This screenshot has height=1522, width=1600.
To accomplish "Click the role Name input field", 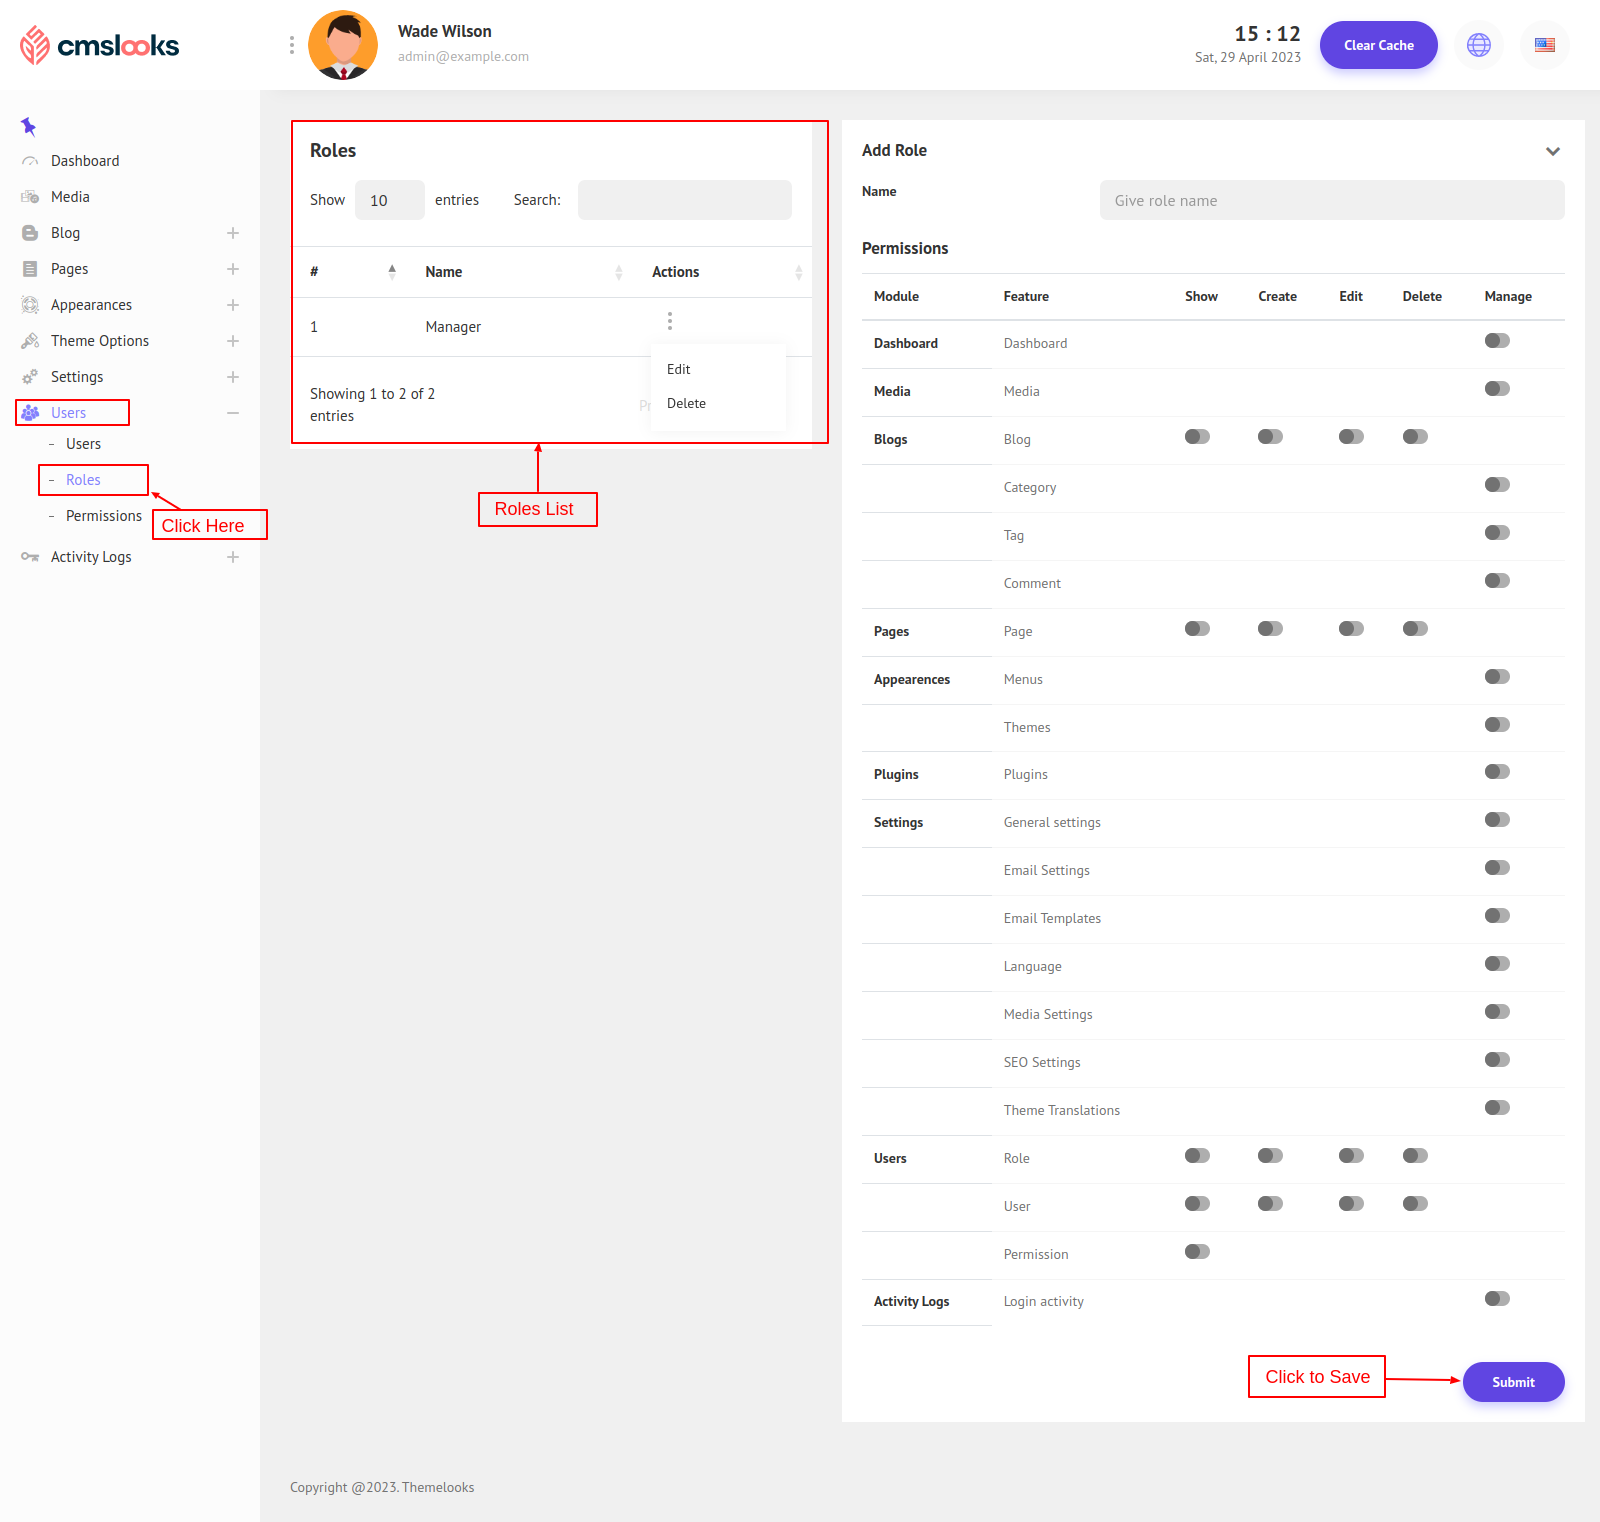I will (x=1331, y=200).
